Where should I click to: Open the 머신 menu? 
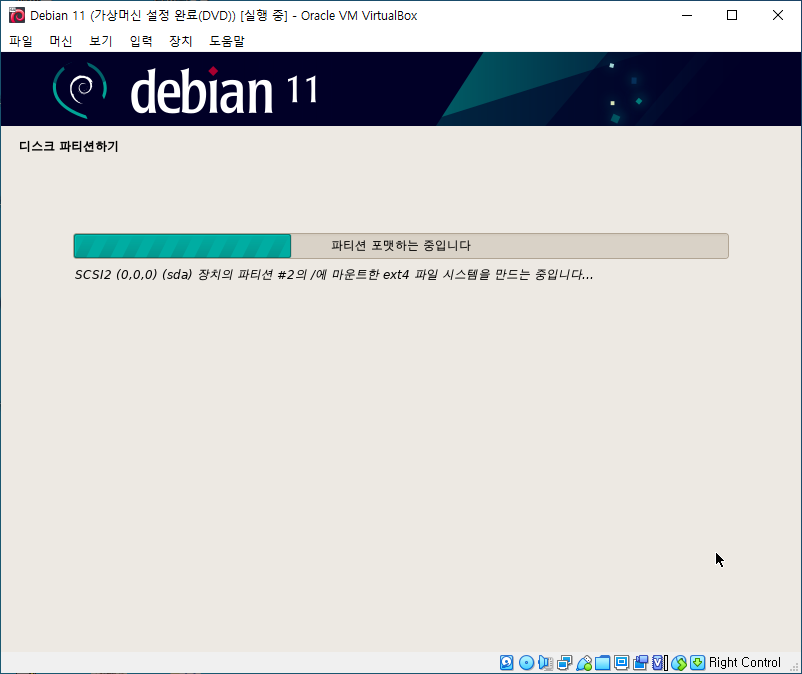pos(61,41)
